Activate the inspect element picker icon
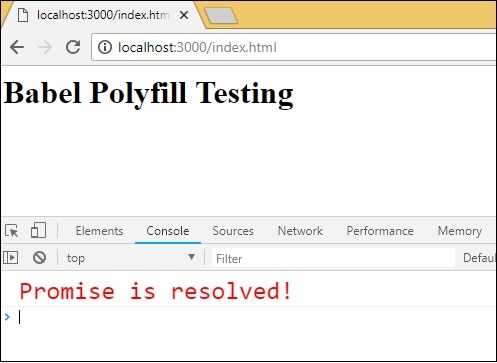Screen dimensions: 497x363 (x=12, y=231)
